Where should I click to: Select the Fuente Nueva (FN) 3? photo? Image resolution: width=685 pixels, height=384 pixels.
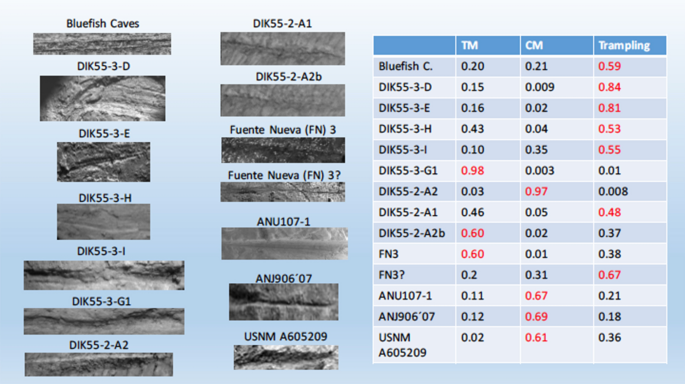point(283,192)
